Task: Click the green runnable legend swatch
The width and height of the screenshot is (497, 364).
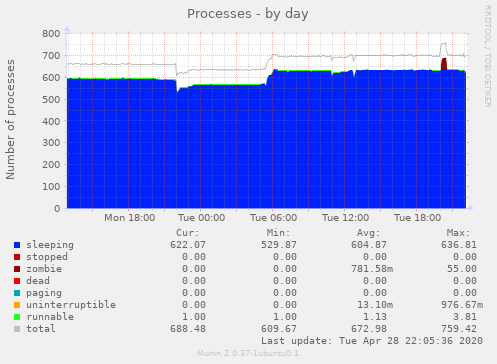Action: click(x=17, y=317)
